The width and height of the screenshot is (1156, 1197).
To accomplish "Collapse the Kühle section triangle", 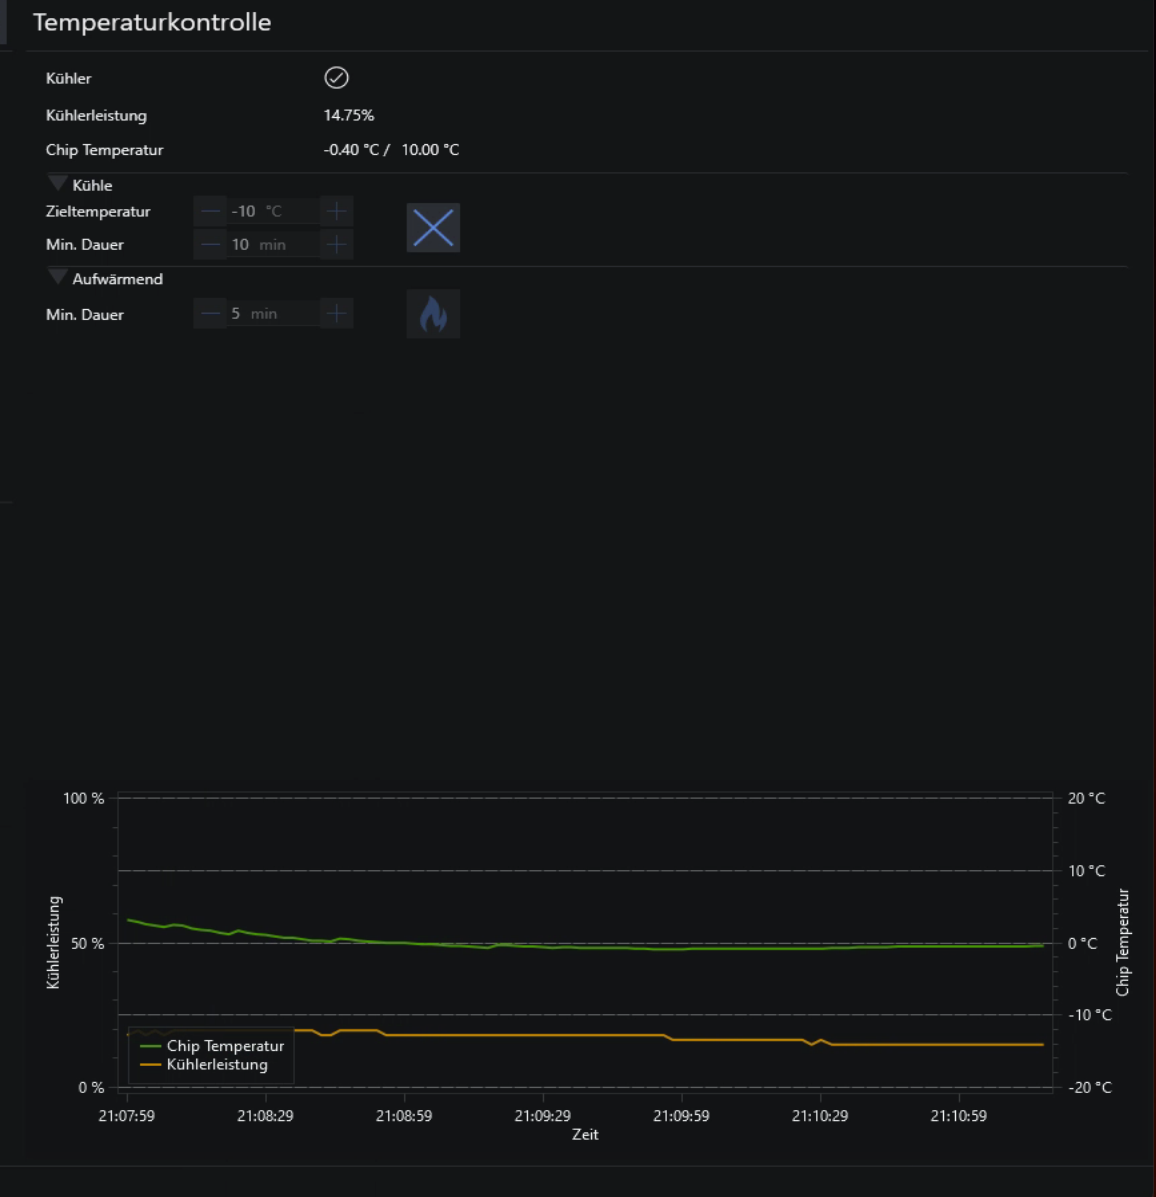I will click(x=57, y=183).
